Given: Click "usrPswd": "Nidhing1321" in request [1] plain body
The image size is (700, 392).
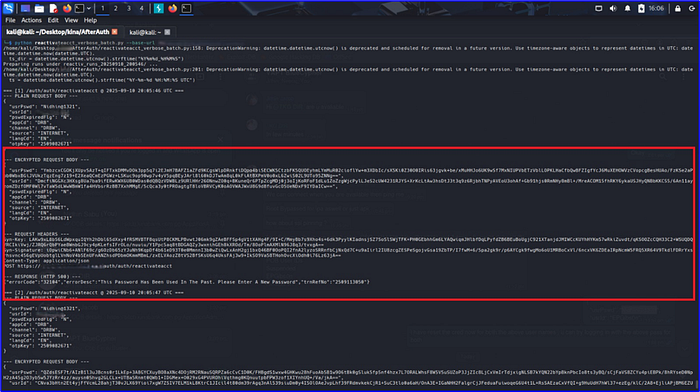Looking at the screenshot, I should tap(45, 107).
